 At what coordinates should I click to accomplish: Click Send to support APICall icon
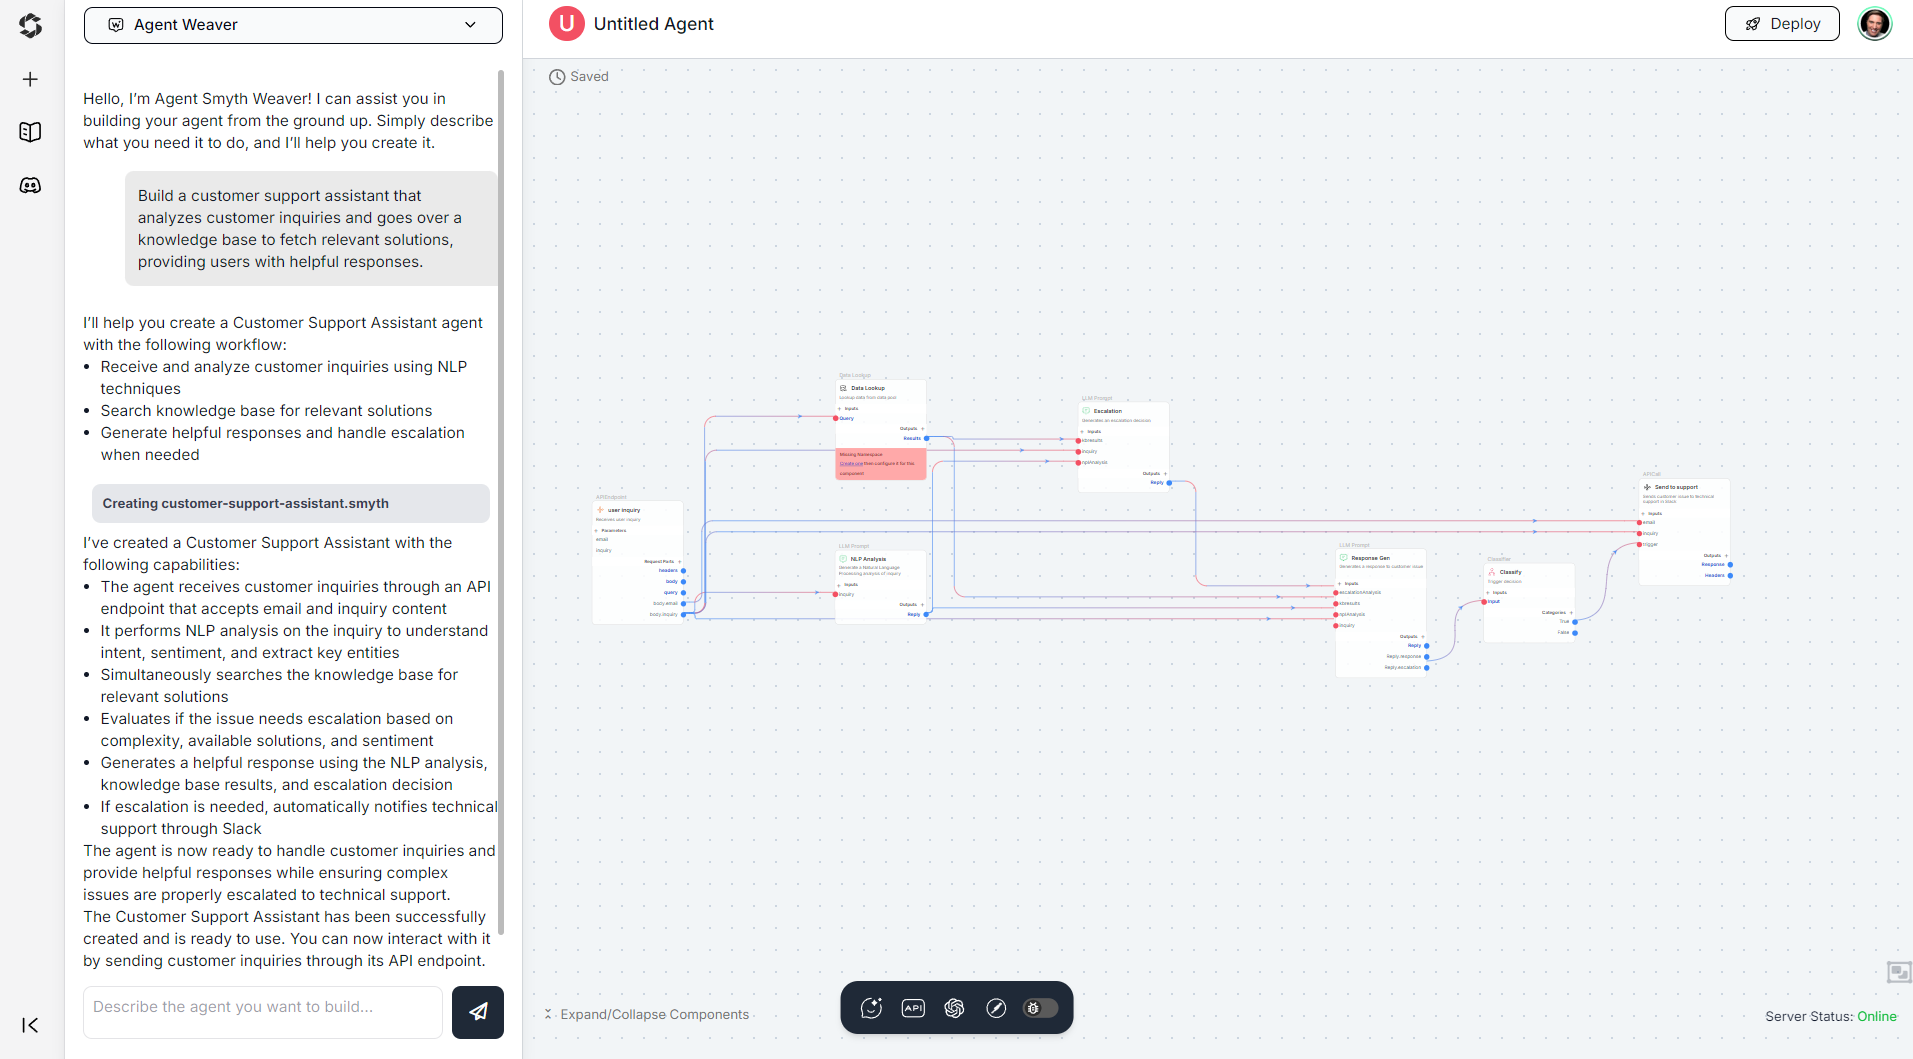click(x=1647, y=487)
